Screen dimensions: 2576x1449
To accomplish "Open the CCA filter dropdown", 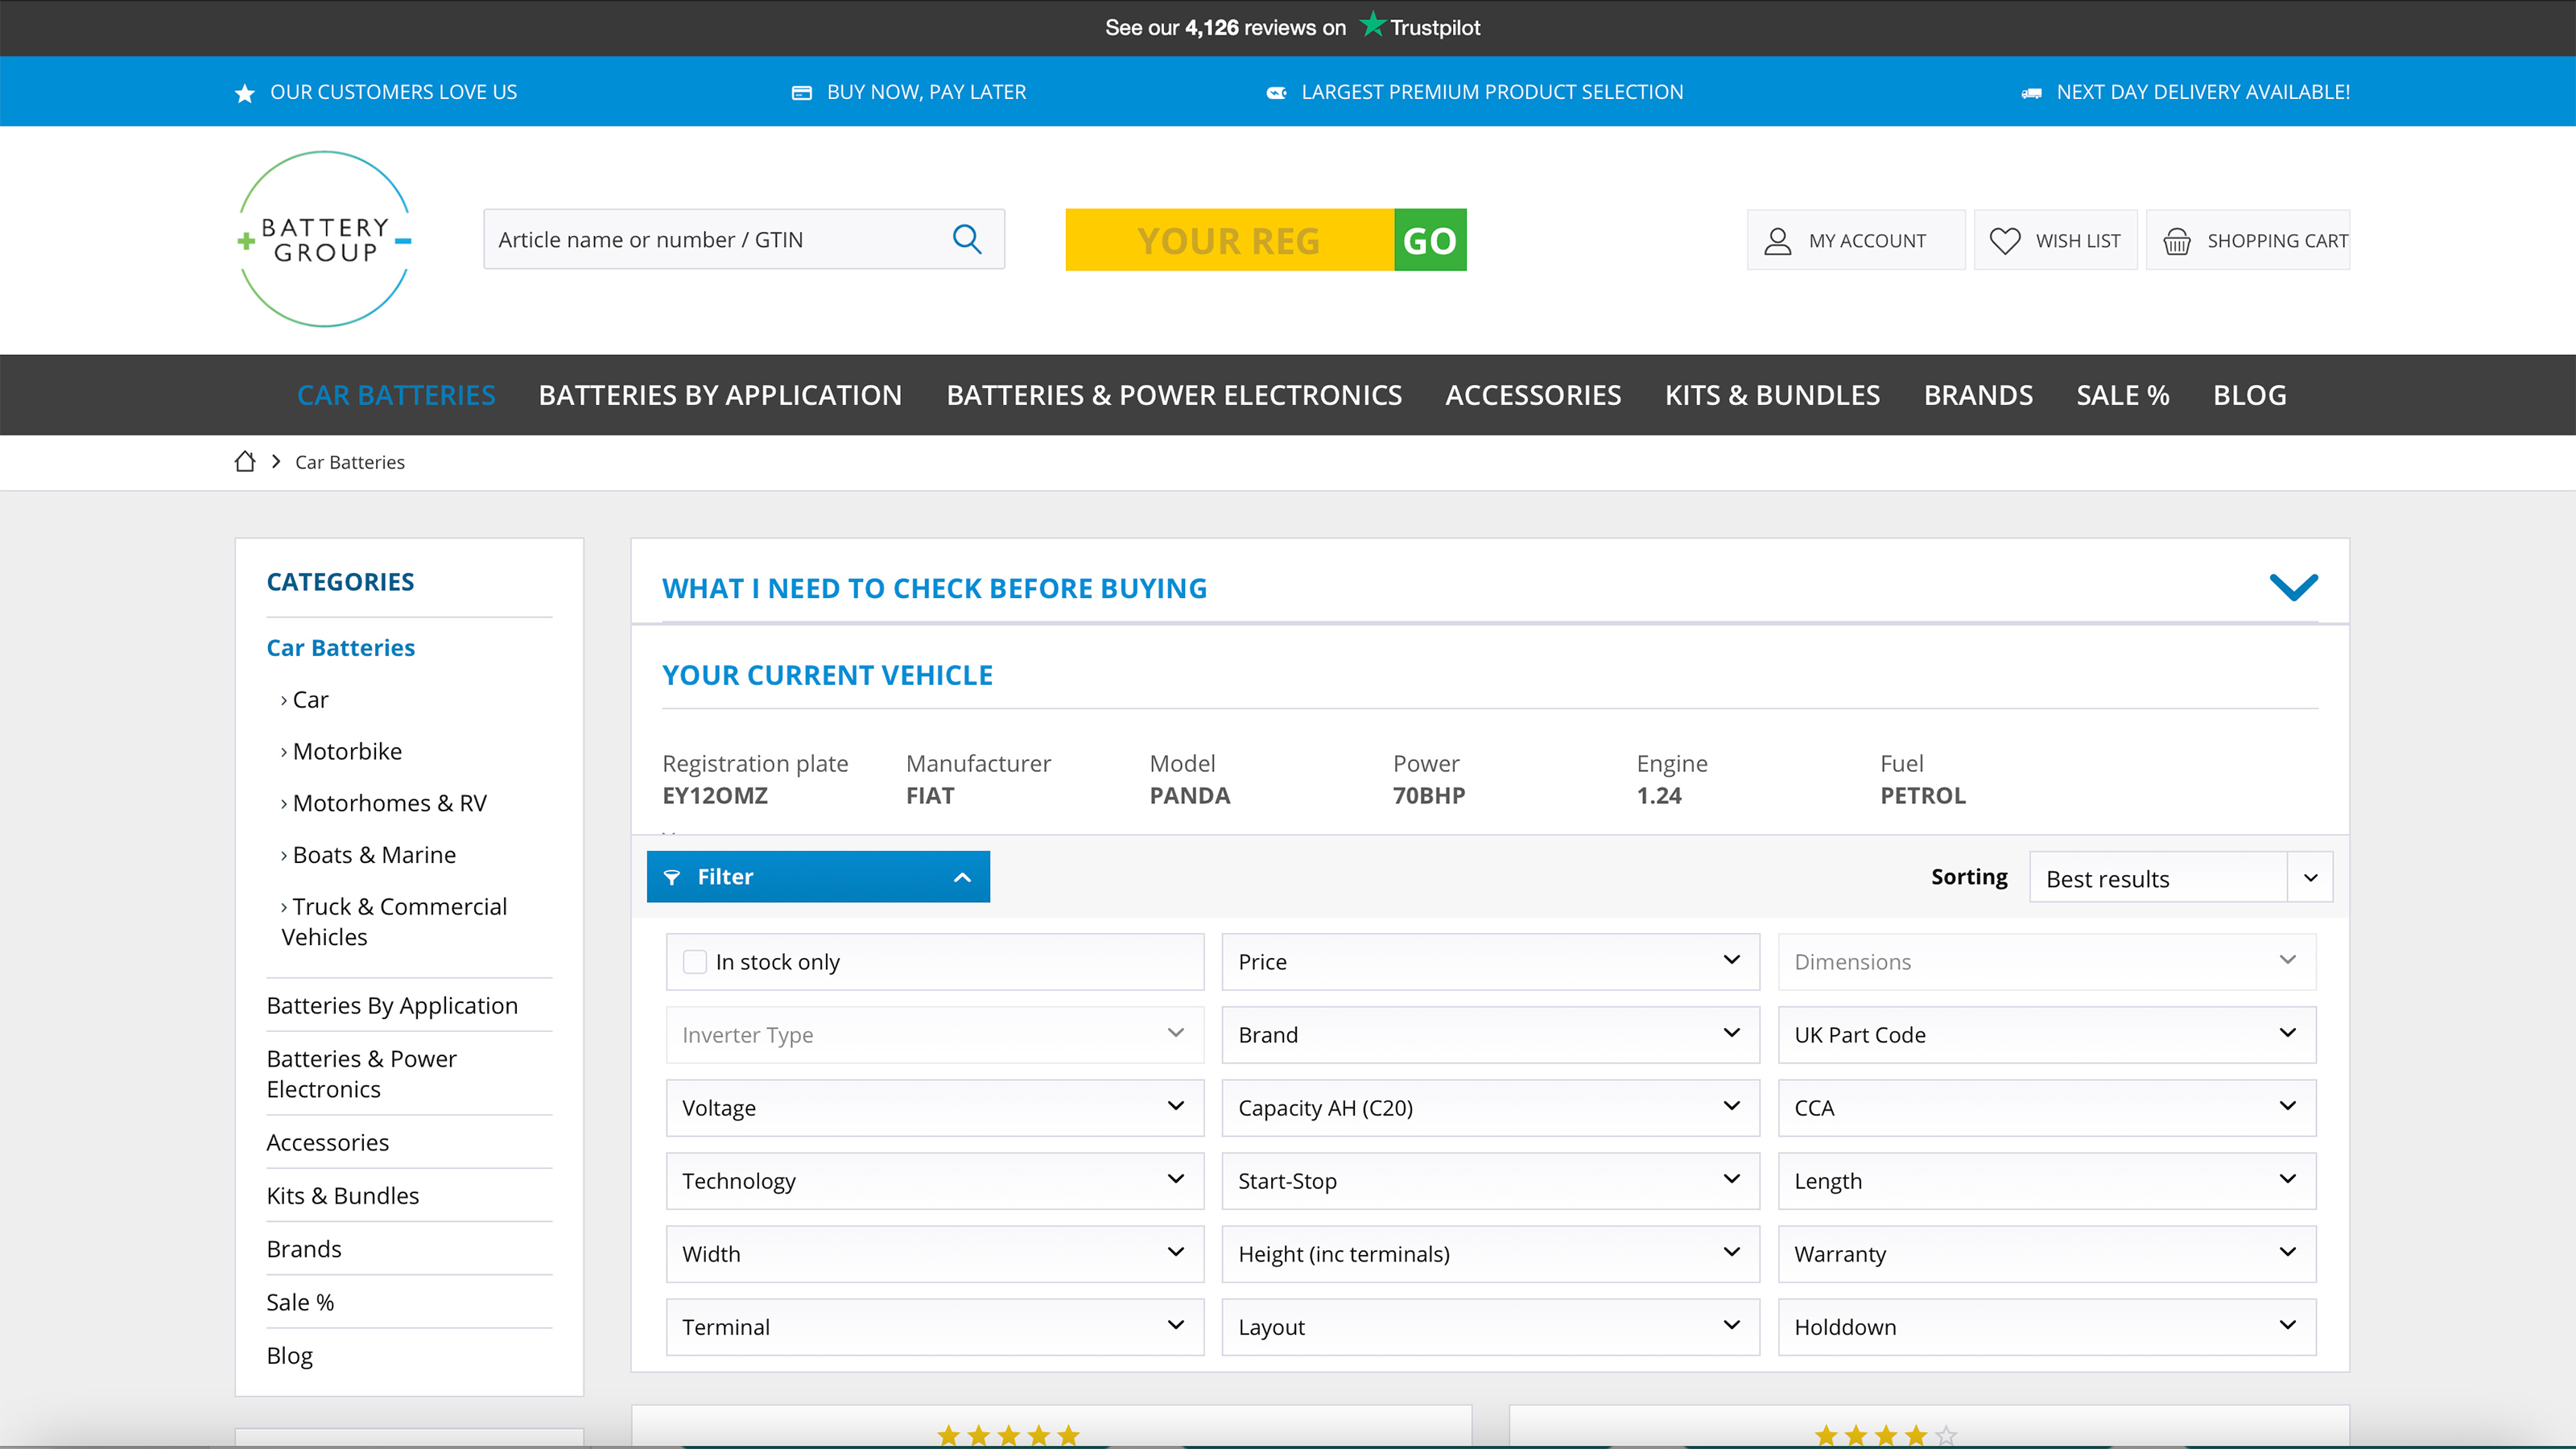I will click(x=2046, y=1107).
